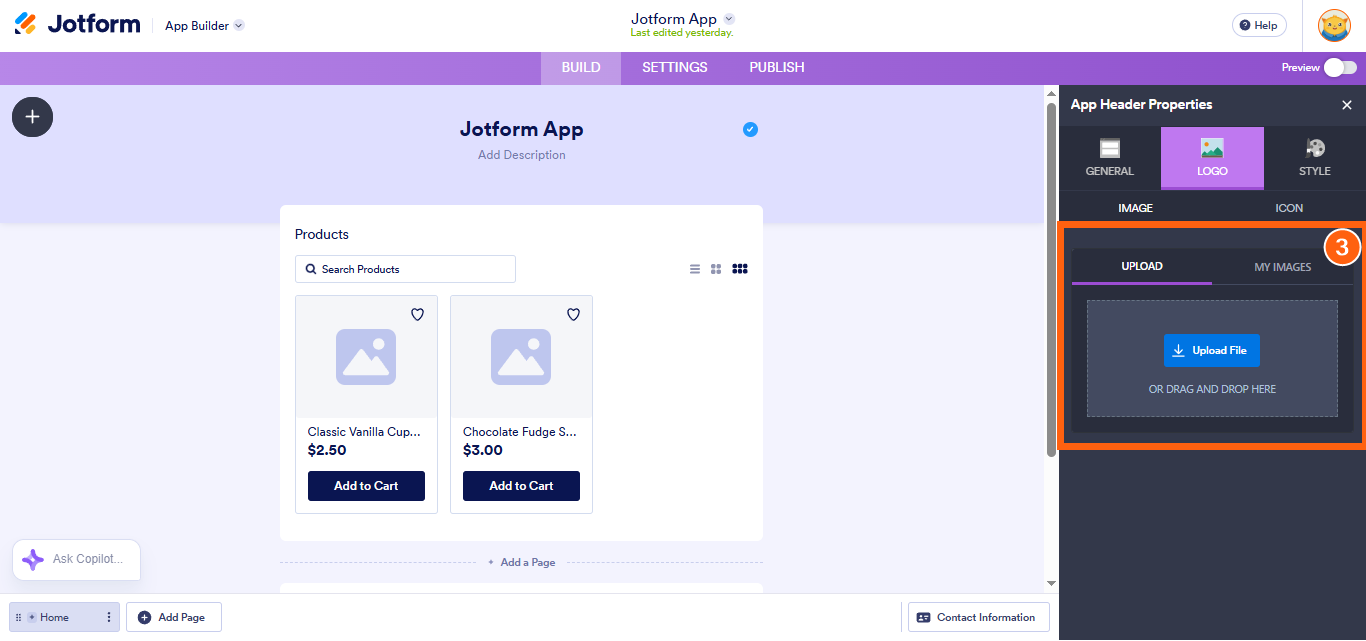
Task: Select the ICON logo sub-tab
Action: pyautogui.click(x=1289, y=208)
